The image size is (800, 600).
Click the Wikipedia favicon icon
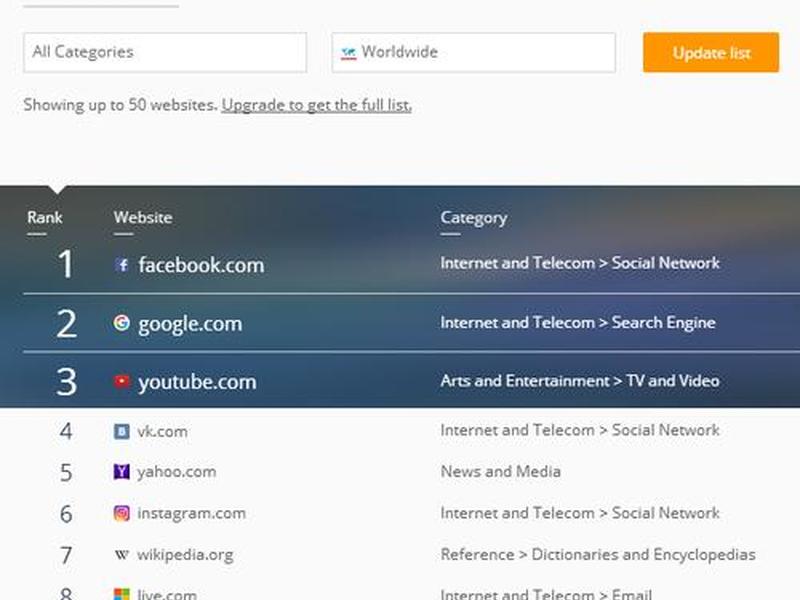[121, 555]
